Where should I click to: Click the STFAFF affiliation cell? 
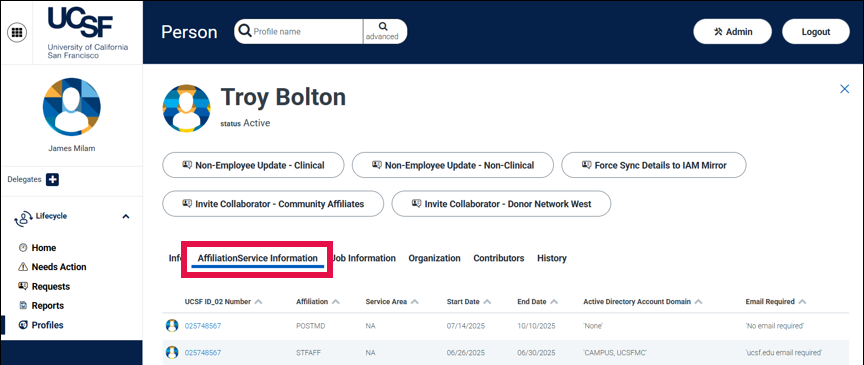coord(310,352)
